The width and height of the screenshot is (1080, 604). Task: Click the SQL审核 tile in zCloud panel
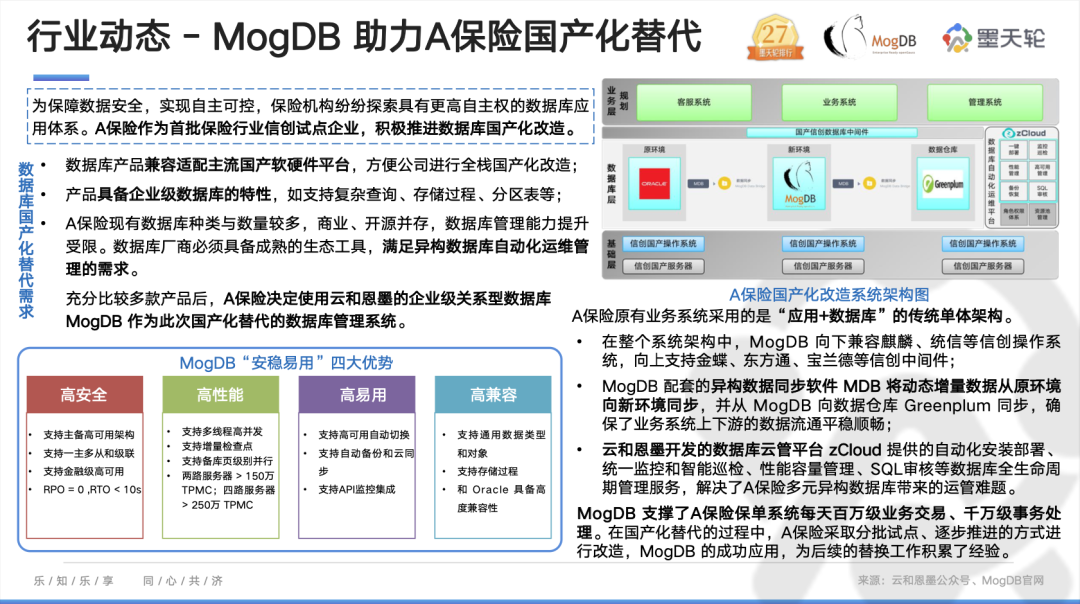pyautogui.click(x=1042, y=191)
